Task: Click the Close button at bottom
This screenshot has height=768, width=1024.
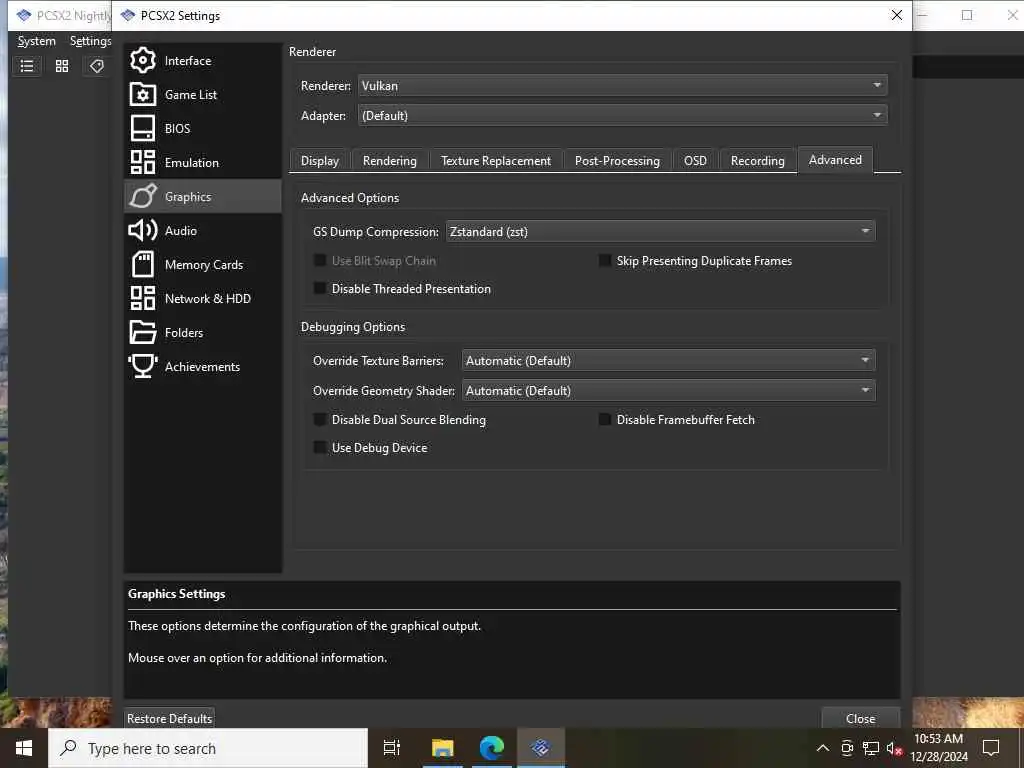Action: [861, 718]
